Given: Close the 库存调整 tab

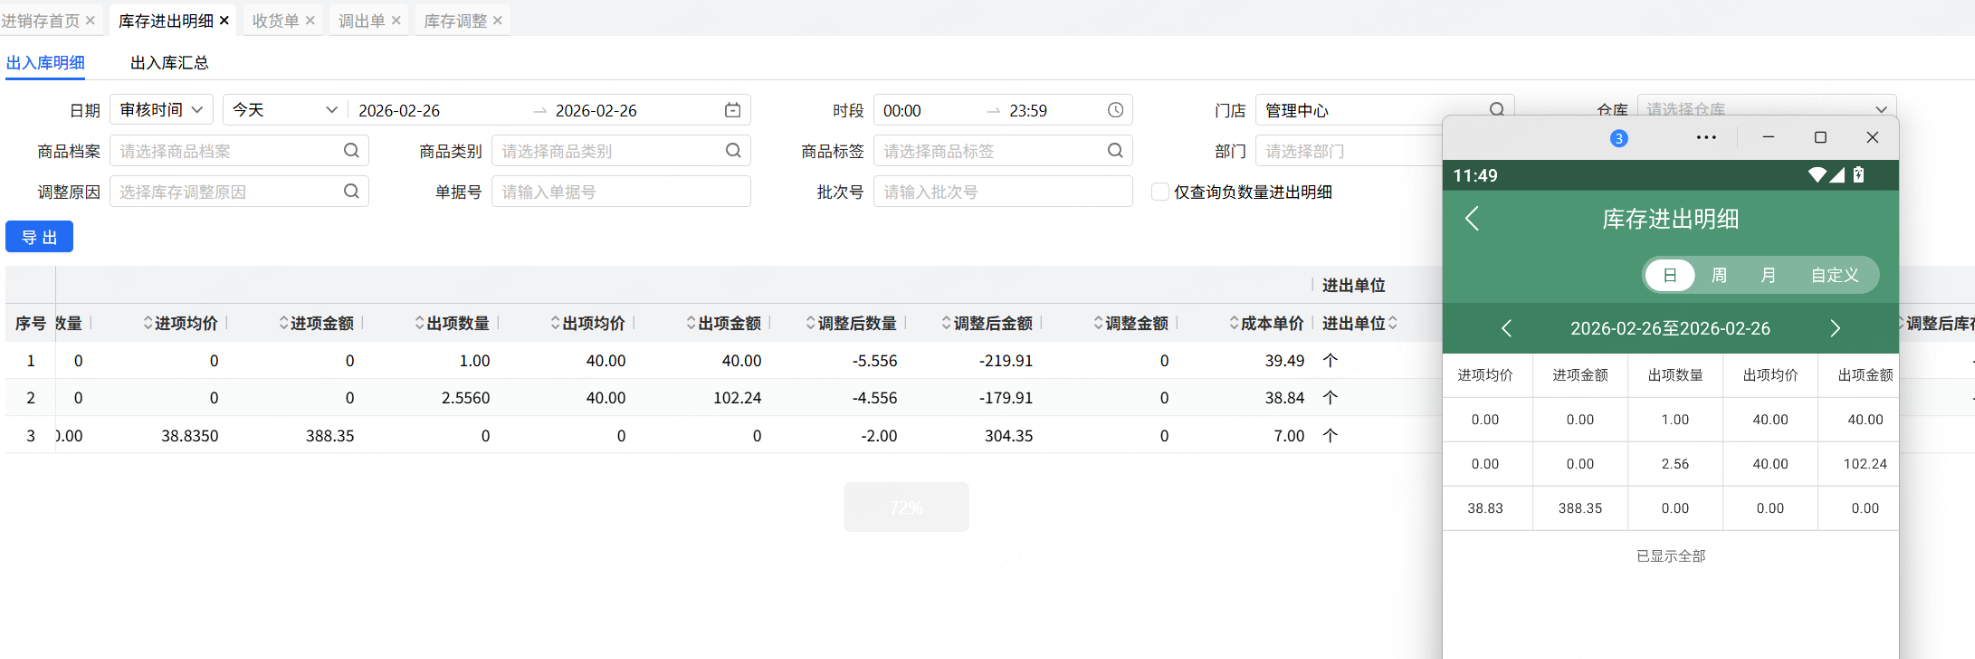Looking at the screenshot, I should point(497,20).
